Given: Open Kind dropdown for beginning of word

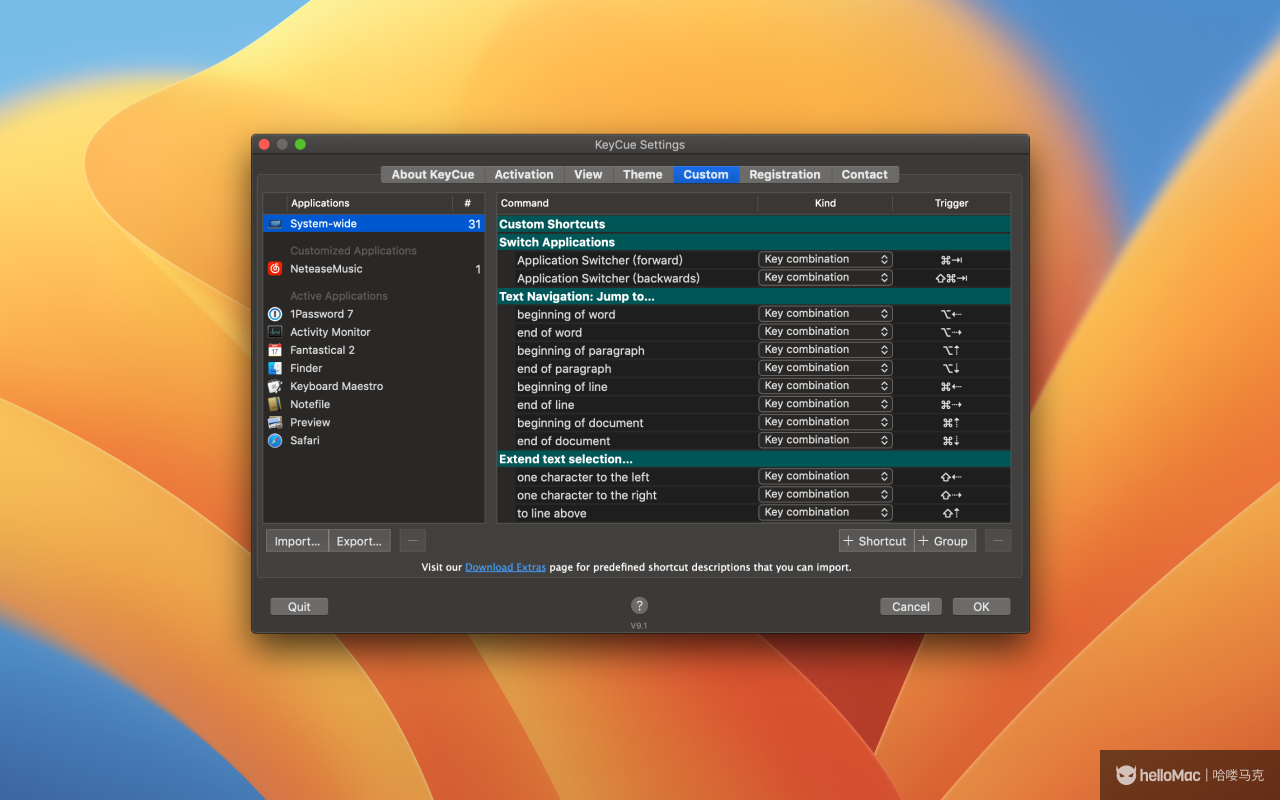Looking at the screenshot, I should (x=825, y=313).
